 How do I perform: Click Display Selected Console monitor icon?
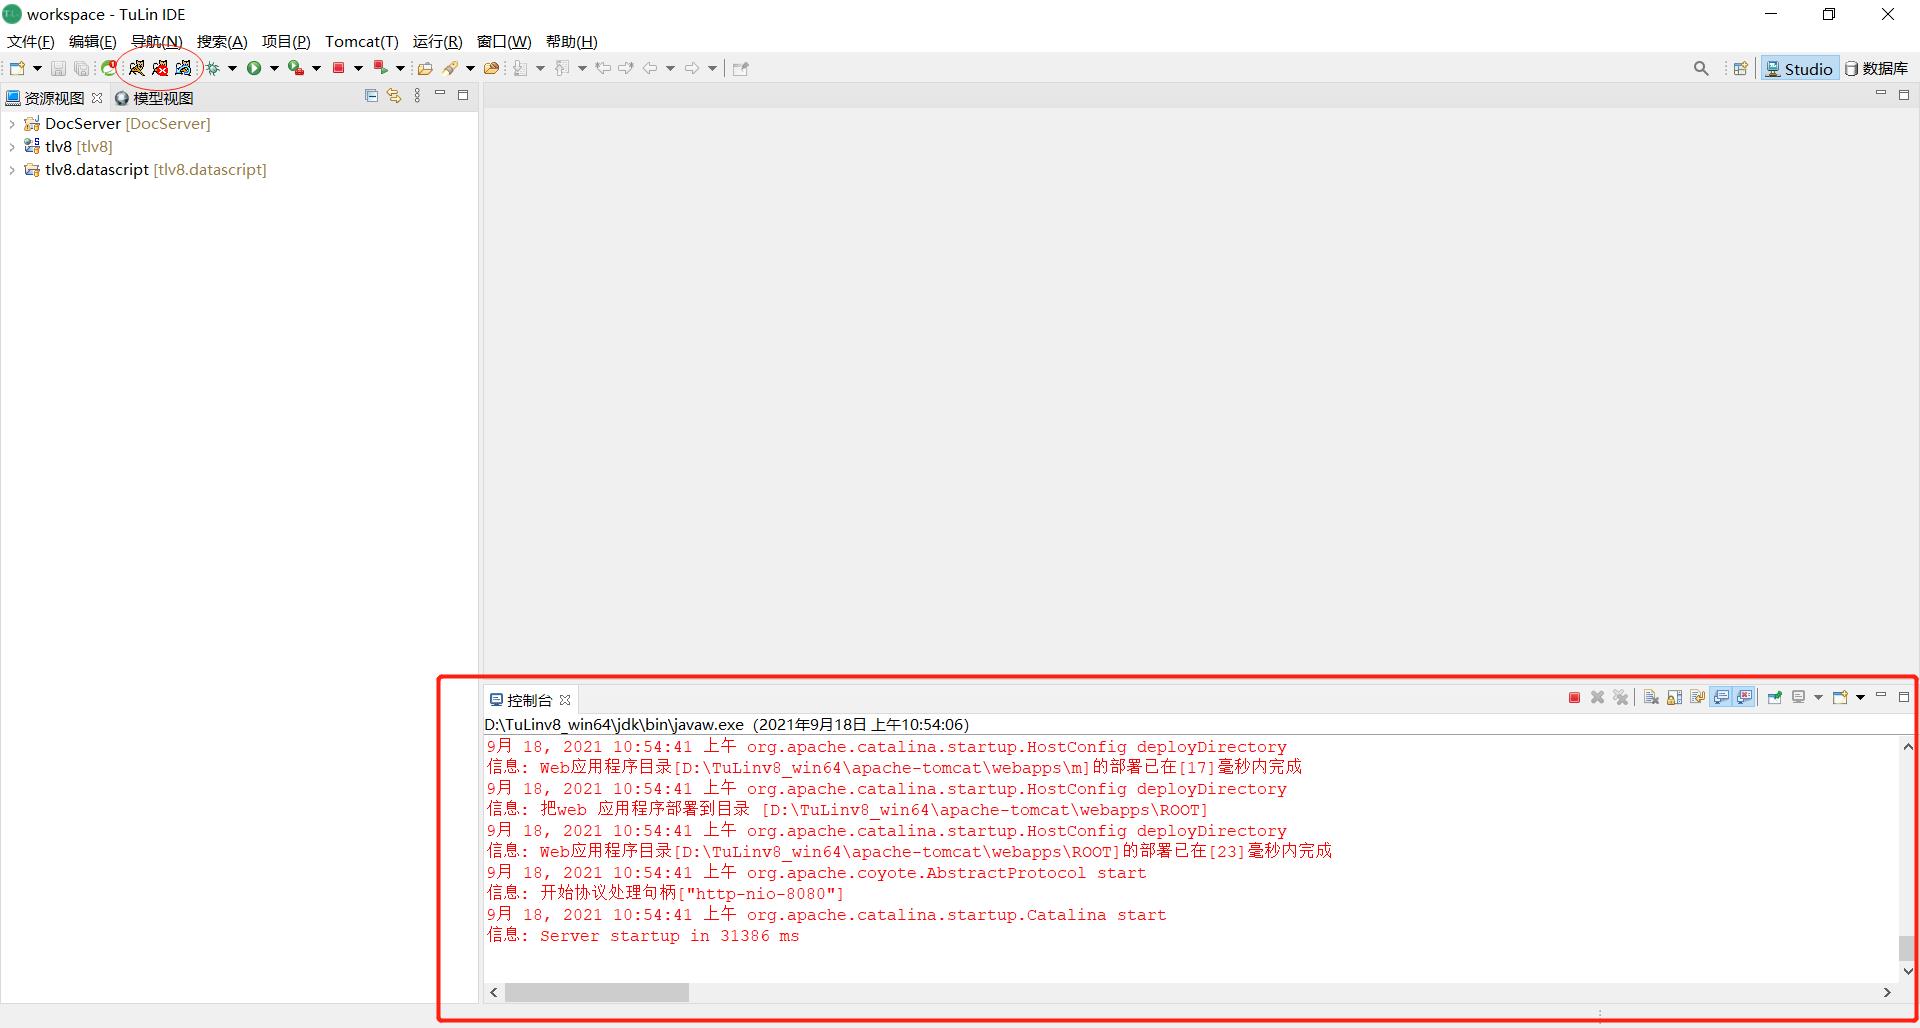(1798, 697)
